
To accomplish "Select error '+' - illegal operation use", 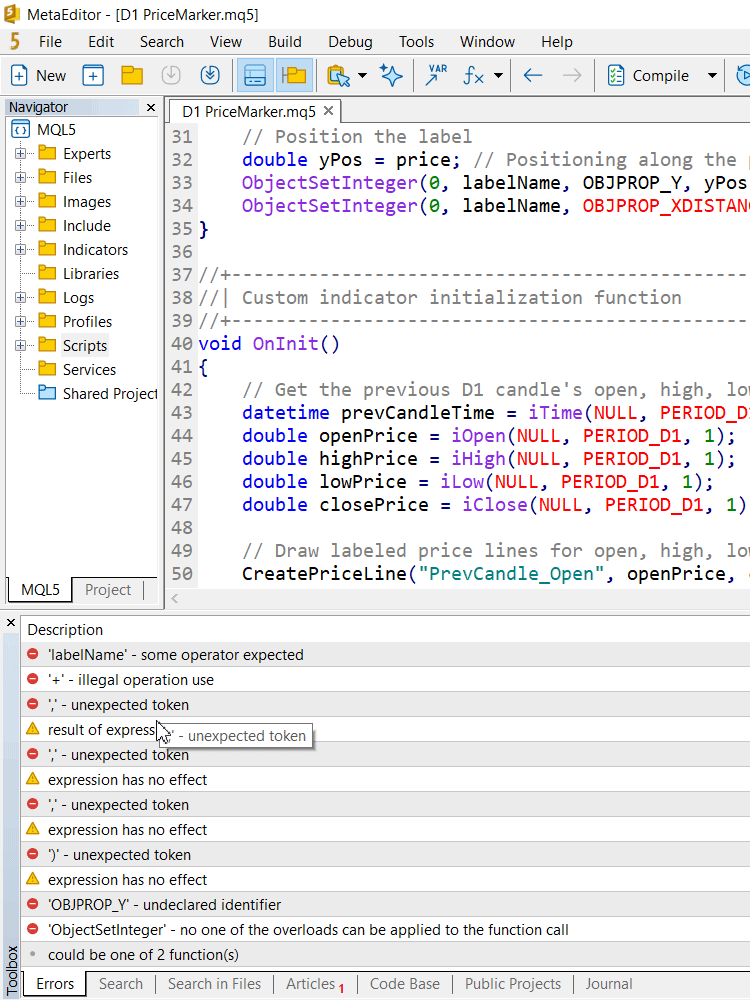I will coord(385,680).
